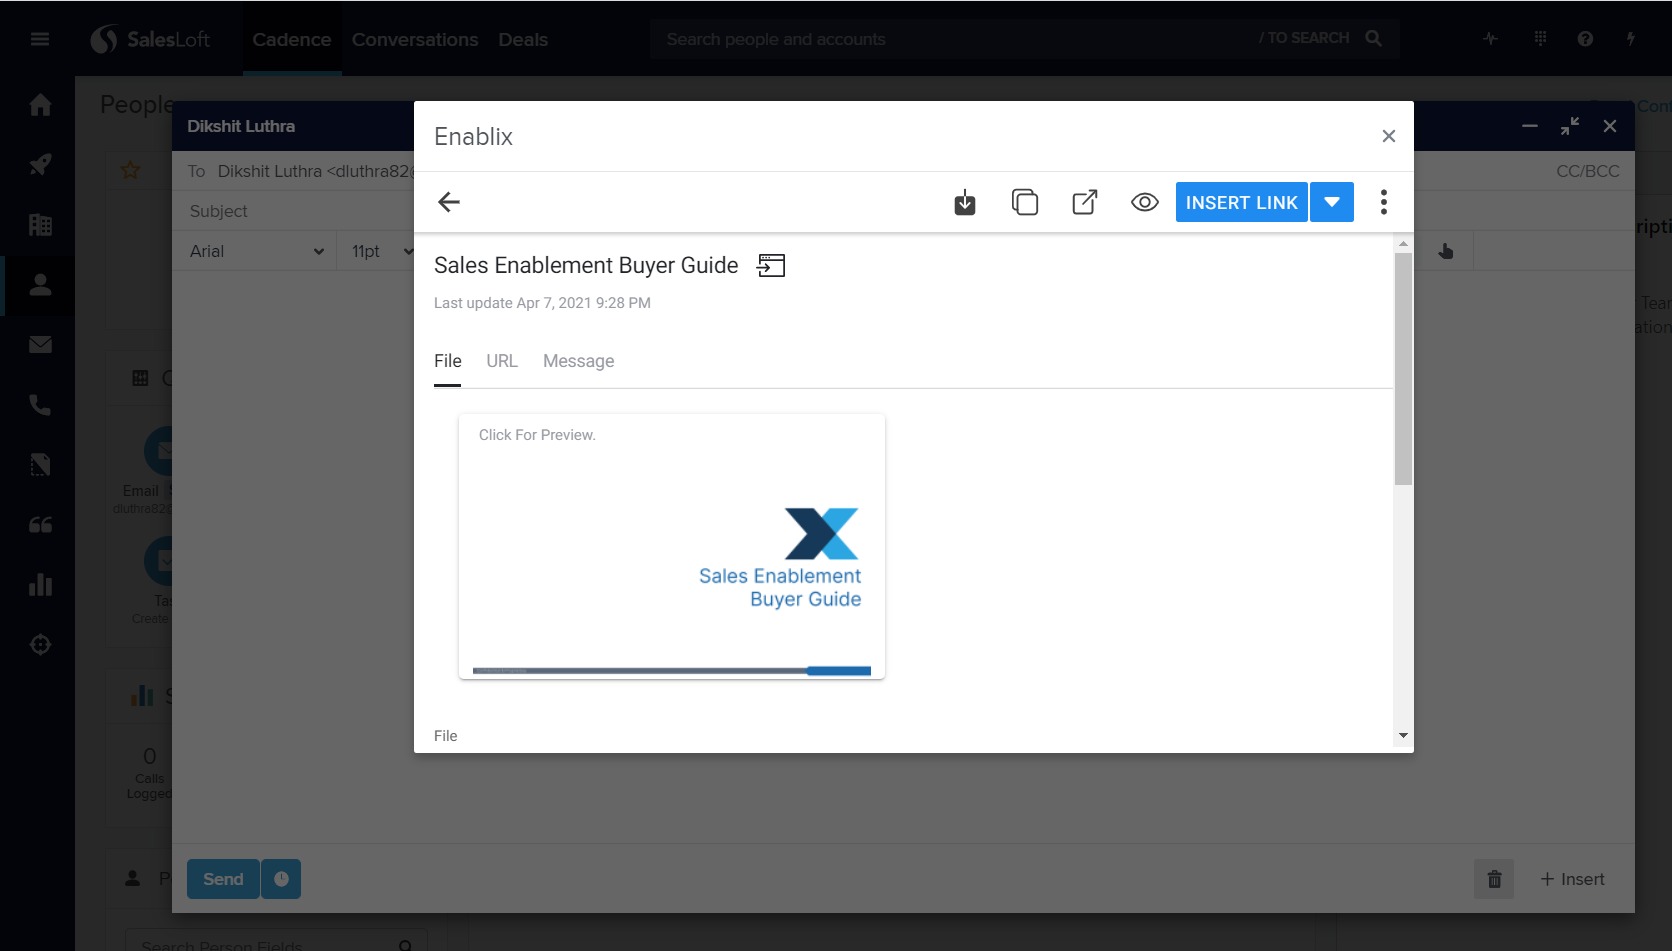Screen dimensions: 1672x951
Task: Click the Sales Enablement Buyer Guide preview thumbnail
Action: click(671, 546)
